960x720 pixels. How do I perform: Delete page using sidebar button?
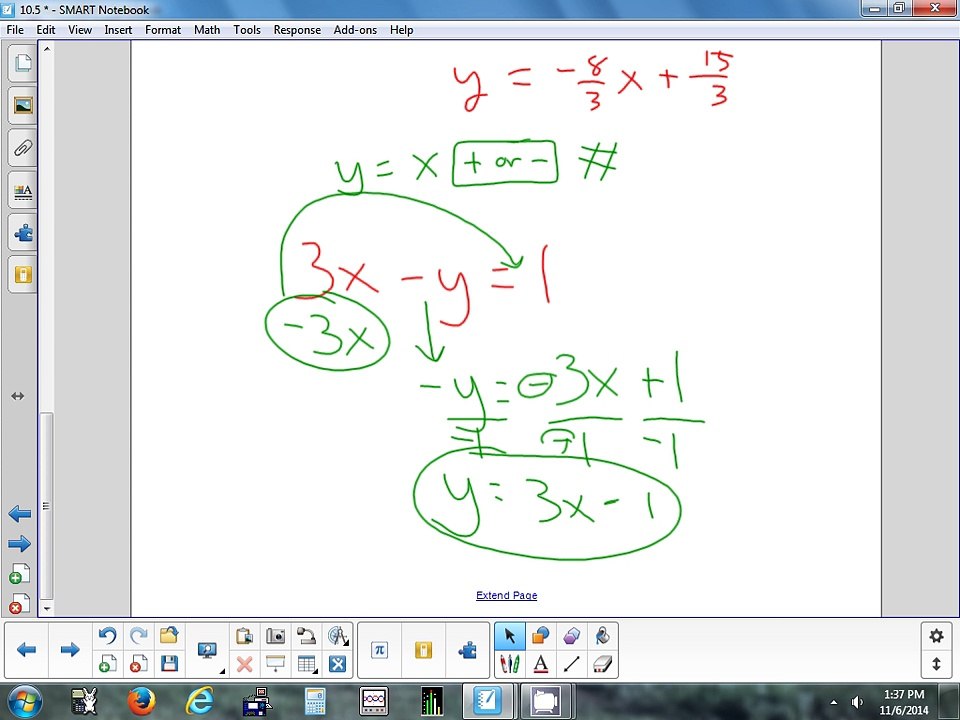point(20,604)
